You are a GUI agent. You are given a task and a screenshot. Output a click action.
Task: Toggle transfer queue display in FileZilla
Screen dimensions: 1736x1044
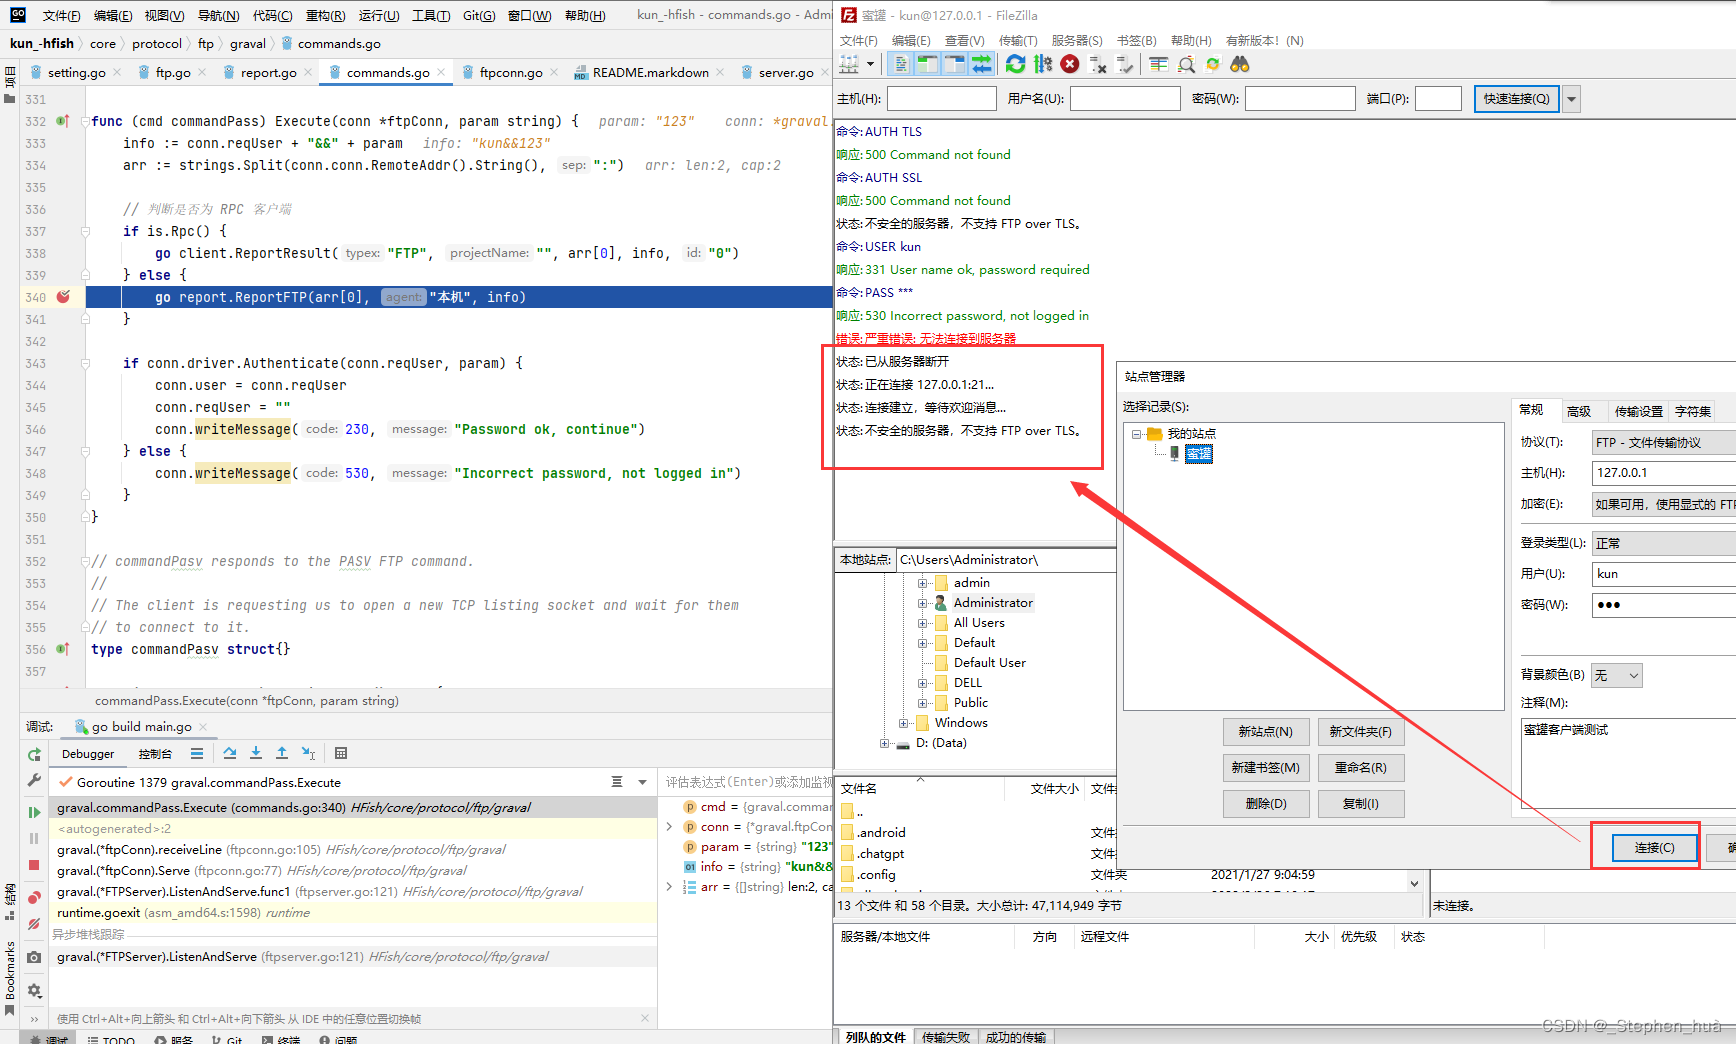[x=982, y=64]
